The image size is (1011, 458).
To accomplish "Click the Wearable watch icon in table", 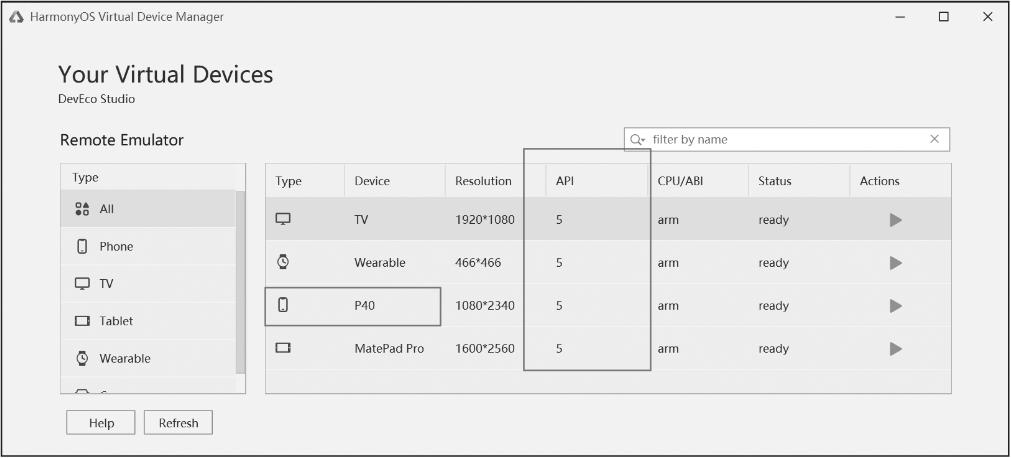I will point(283,262).
